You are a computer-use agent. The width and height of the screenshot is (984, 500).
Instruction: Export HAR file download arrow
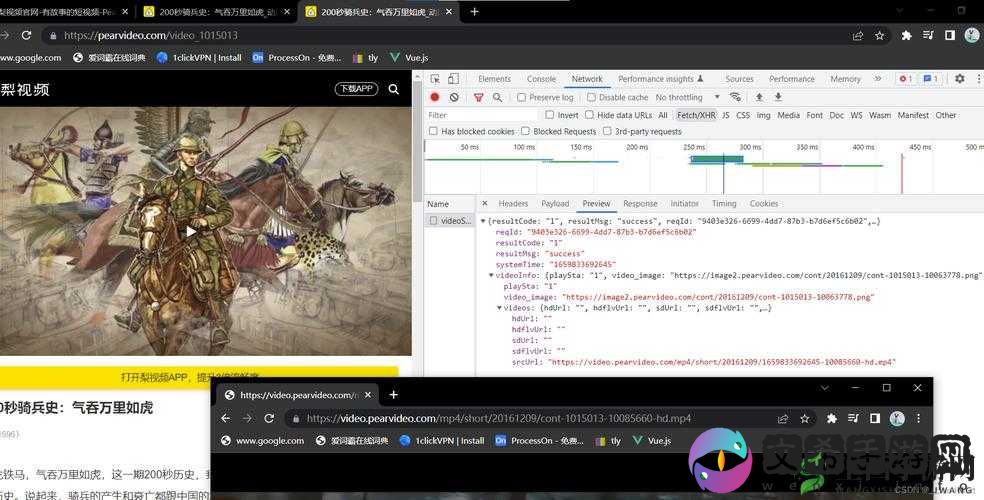pyautogui.click(x=778, y=97)
